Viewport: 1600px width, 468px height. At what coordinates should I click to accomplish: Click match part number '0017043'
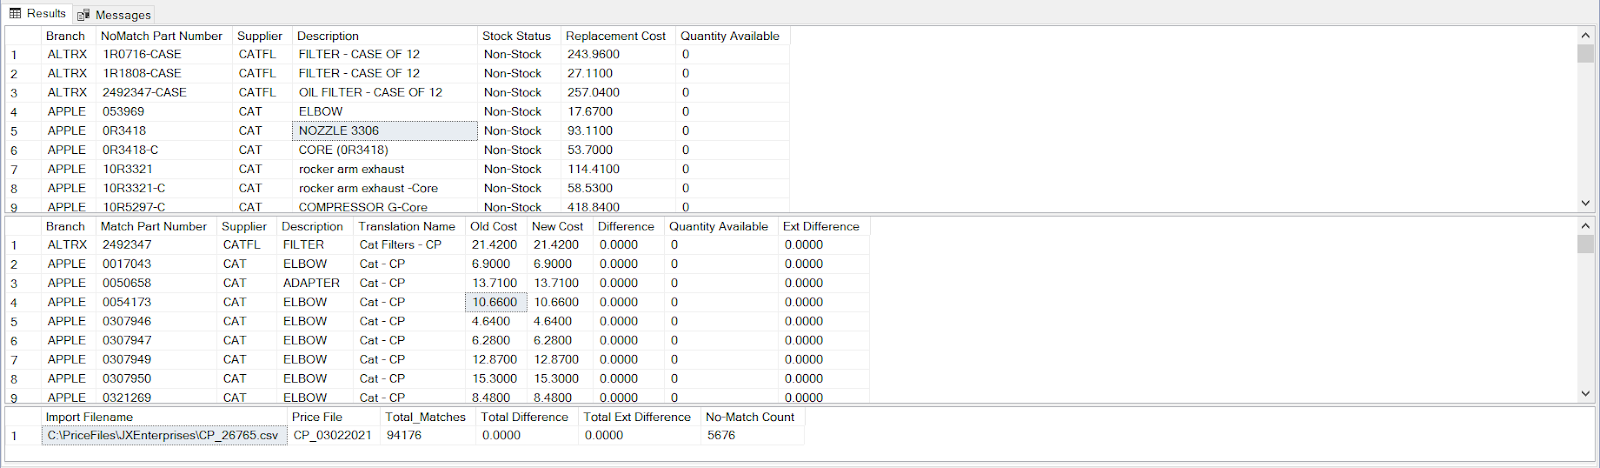click(x=157, y=264)
